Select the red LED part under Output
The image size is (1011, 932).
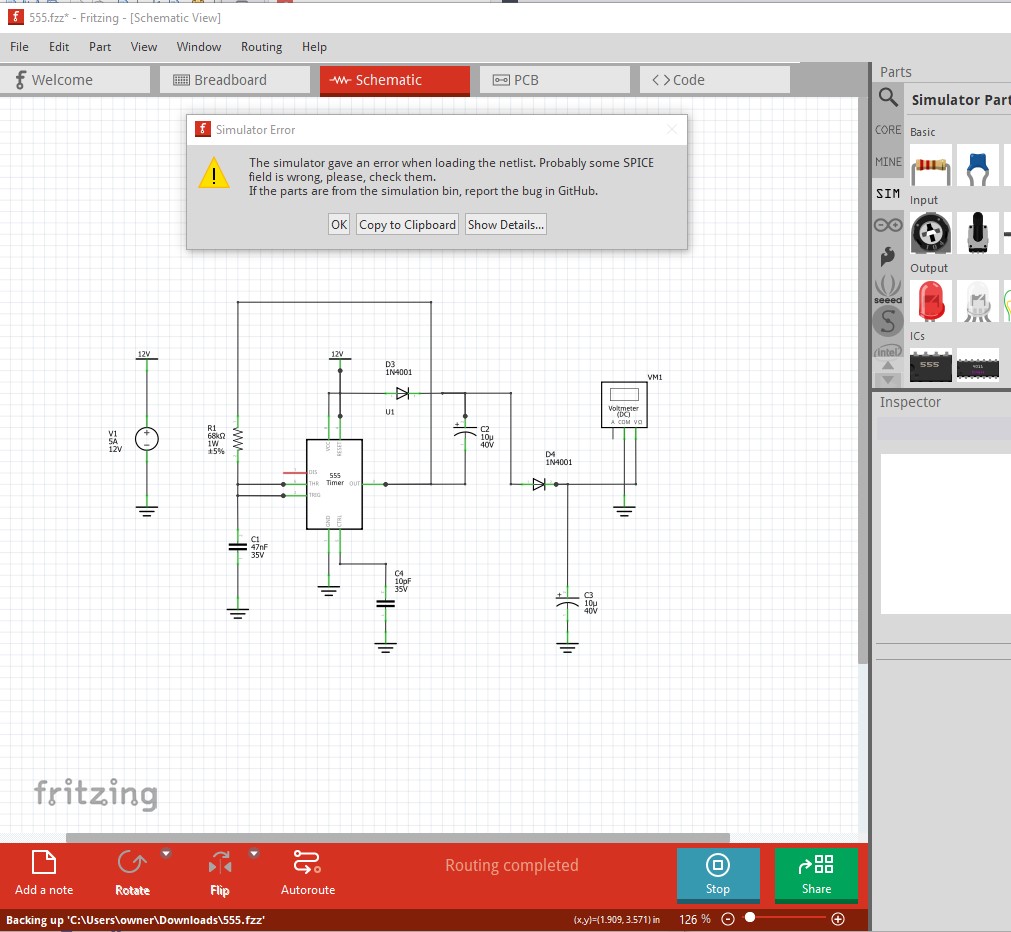tap(930, 301)
